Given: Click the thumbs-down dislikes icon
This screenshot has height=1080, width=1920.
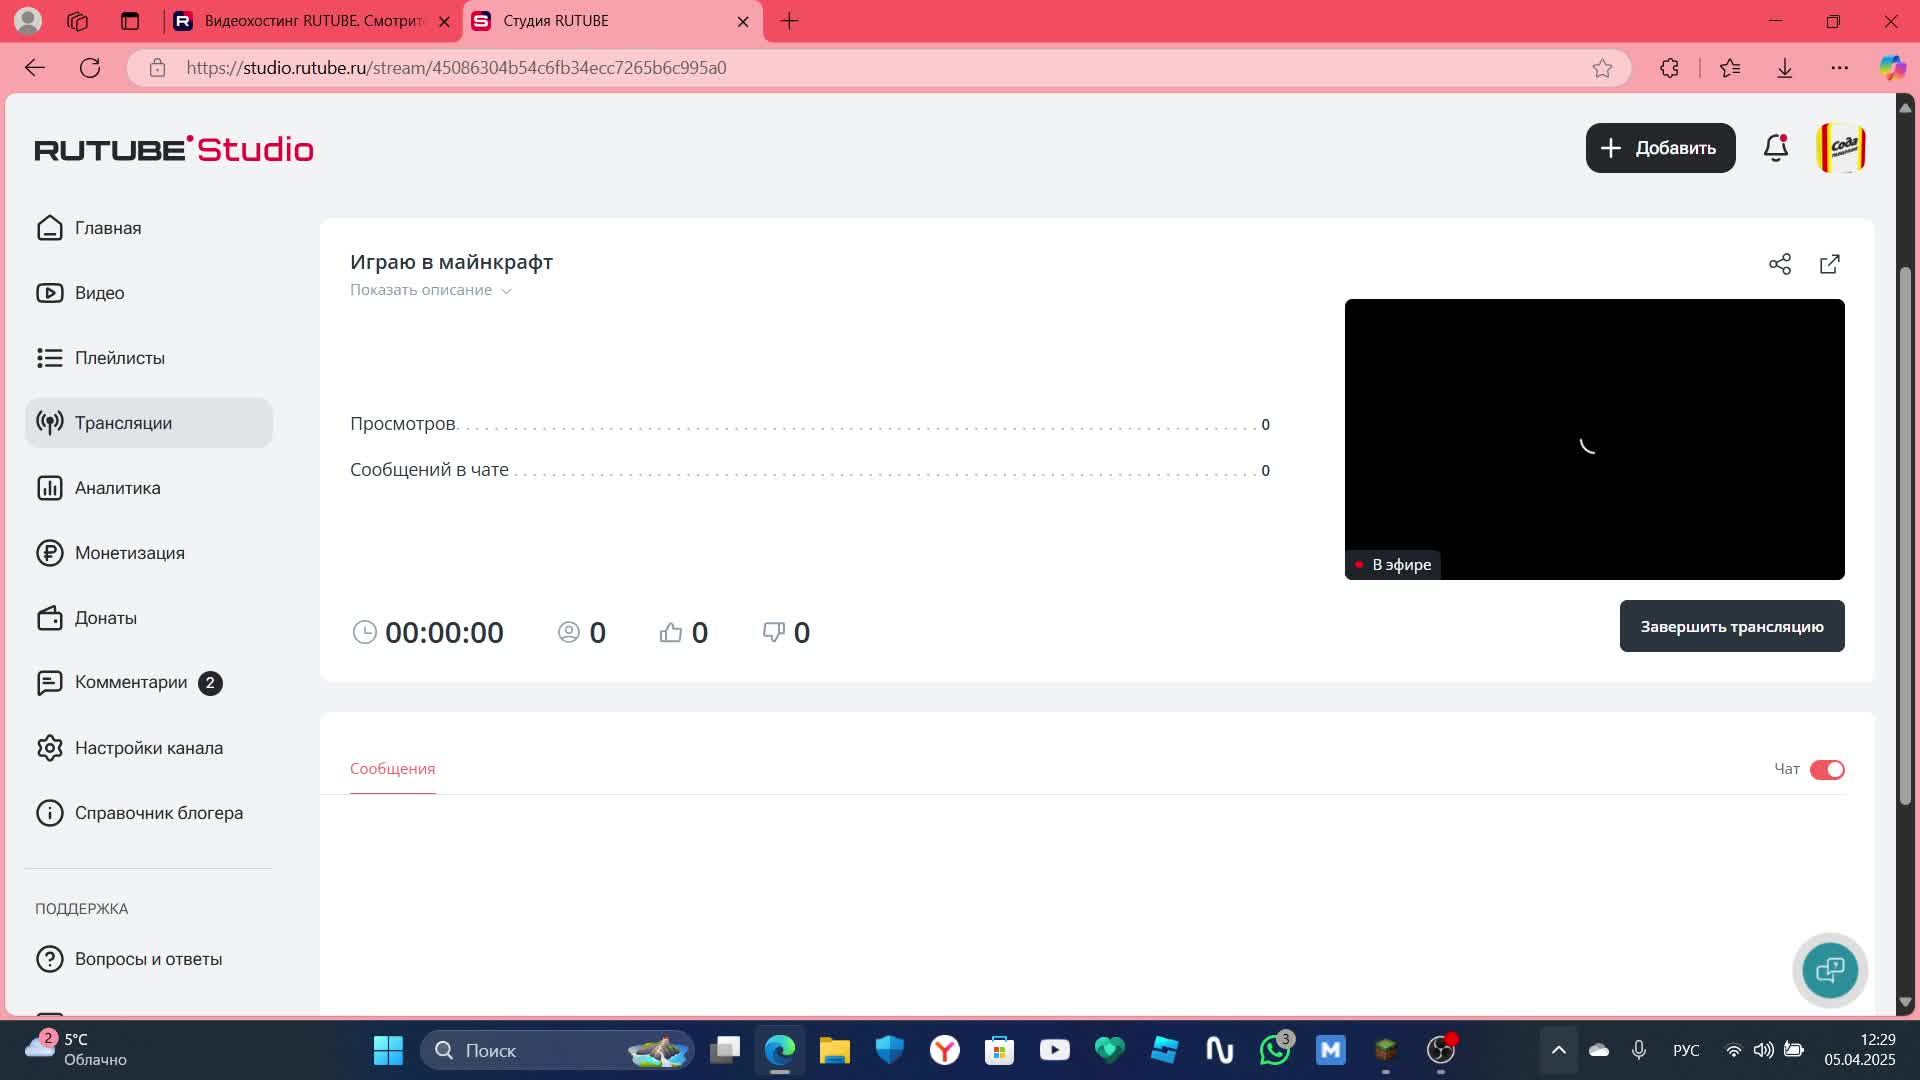Looking at the screenshot, I should (x=773, y=632).
